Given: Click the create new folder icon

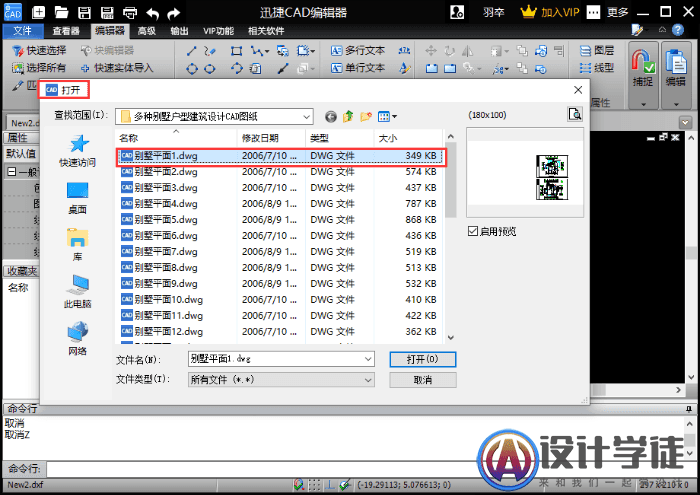Looking at the screenshot, I should tap(366, 116).
